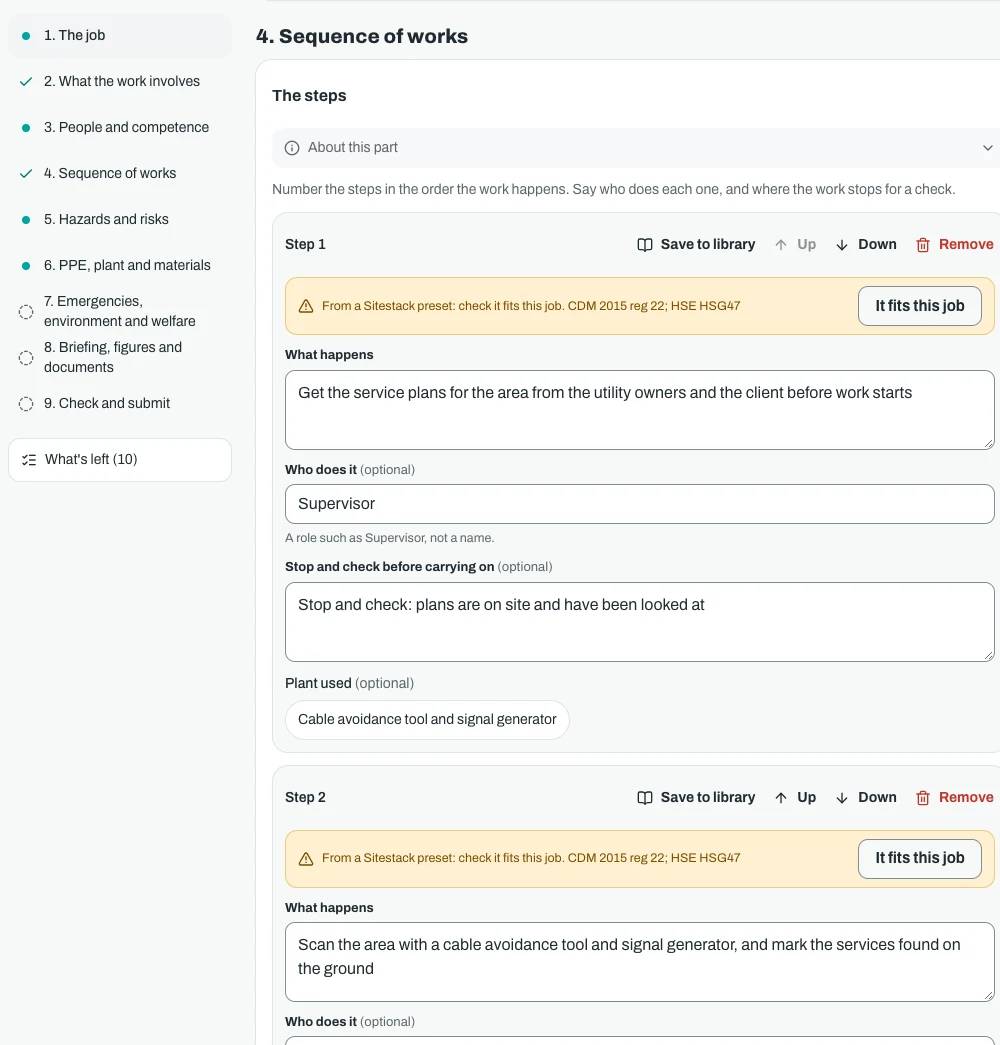This screenshot has height=1045, width=1000.
Task: Navigate to 5. Hazards and risks
Action: click(x=120, y=219)
